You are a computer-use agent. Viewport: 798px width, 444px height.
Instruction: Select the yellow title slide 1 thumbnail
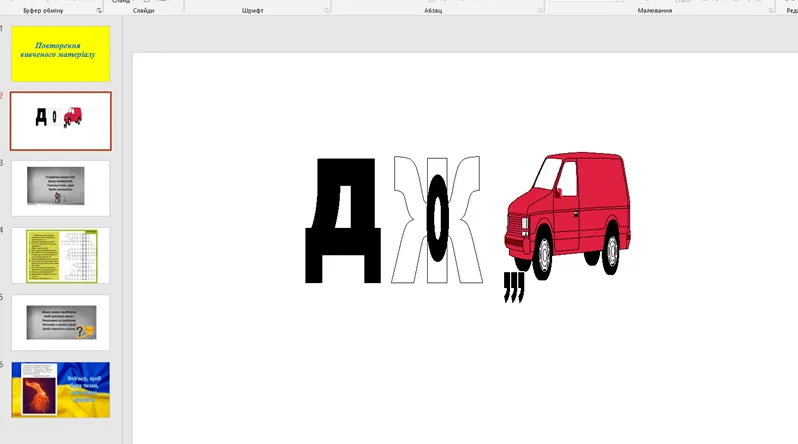pos(60,54)
